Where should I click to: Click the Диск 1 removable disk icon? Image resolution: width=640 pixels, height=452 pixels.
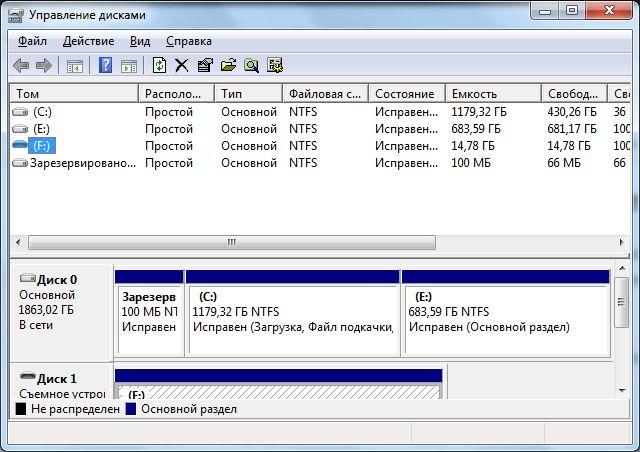click(x=28, y=376)
